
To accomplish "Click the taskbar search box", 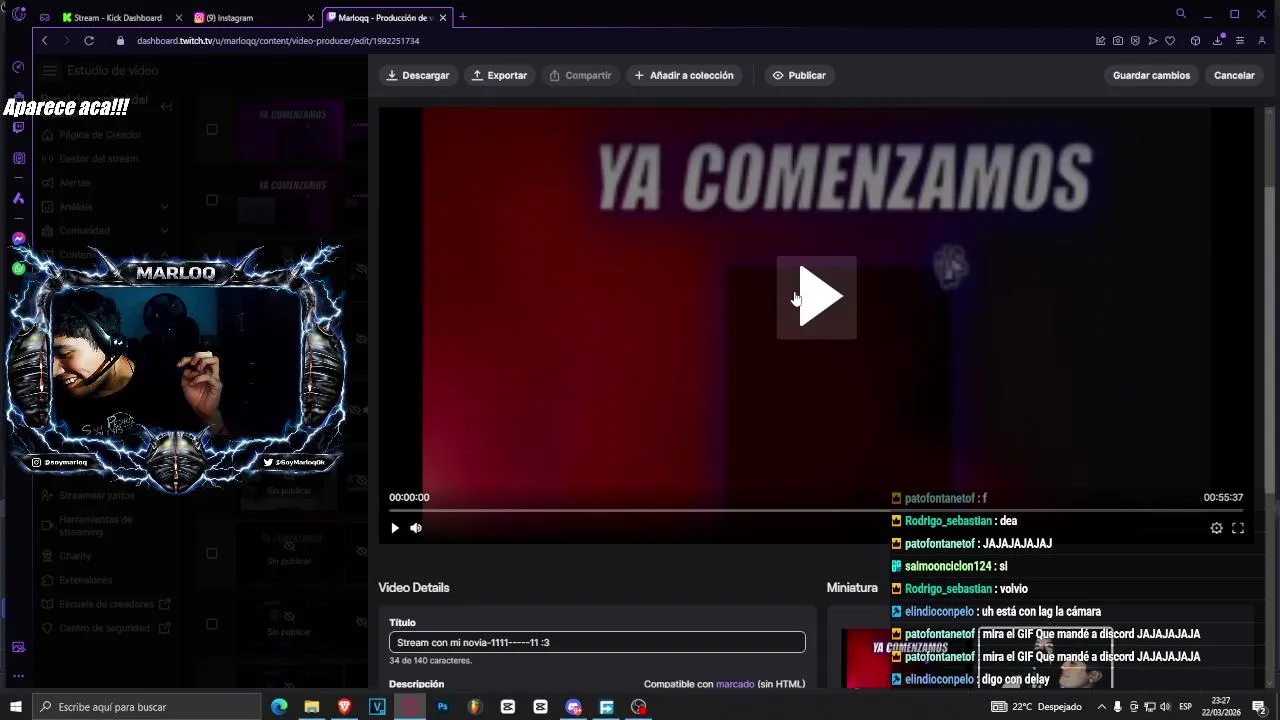I will click(147, 707).
